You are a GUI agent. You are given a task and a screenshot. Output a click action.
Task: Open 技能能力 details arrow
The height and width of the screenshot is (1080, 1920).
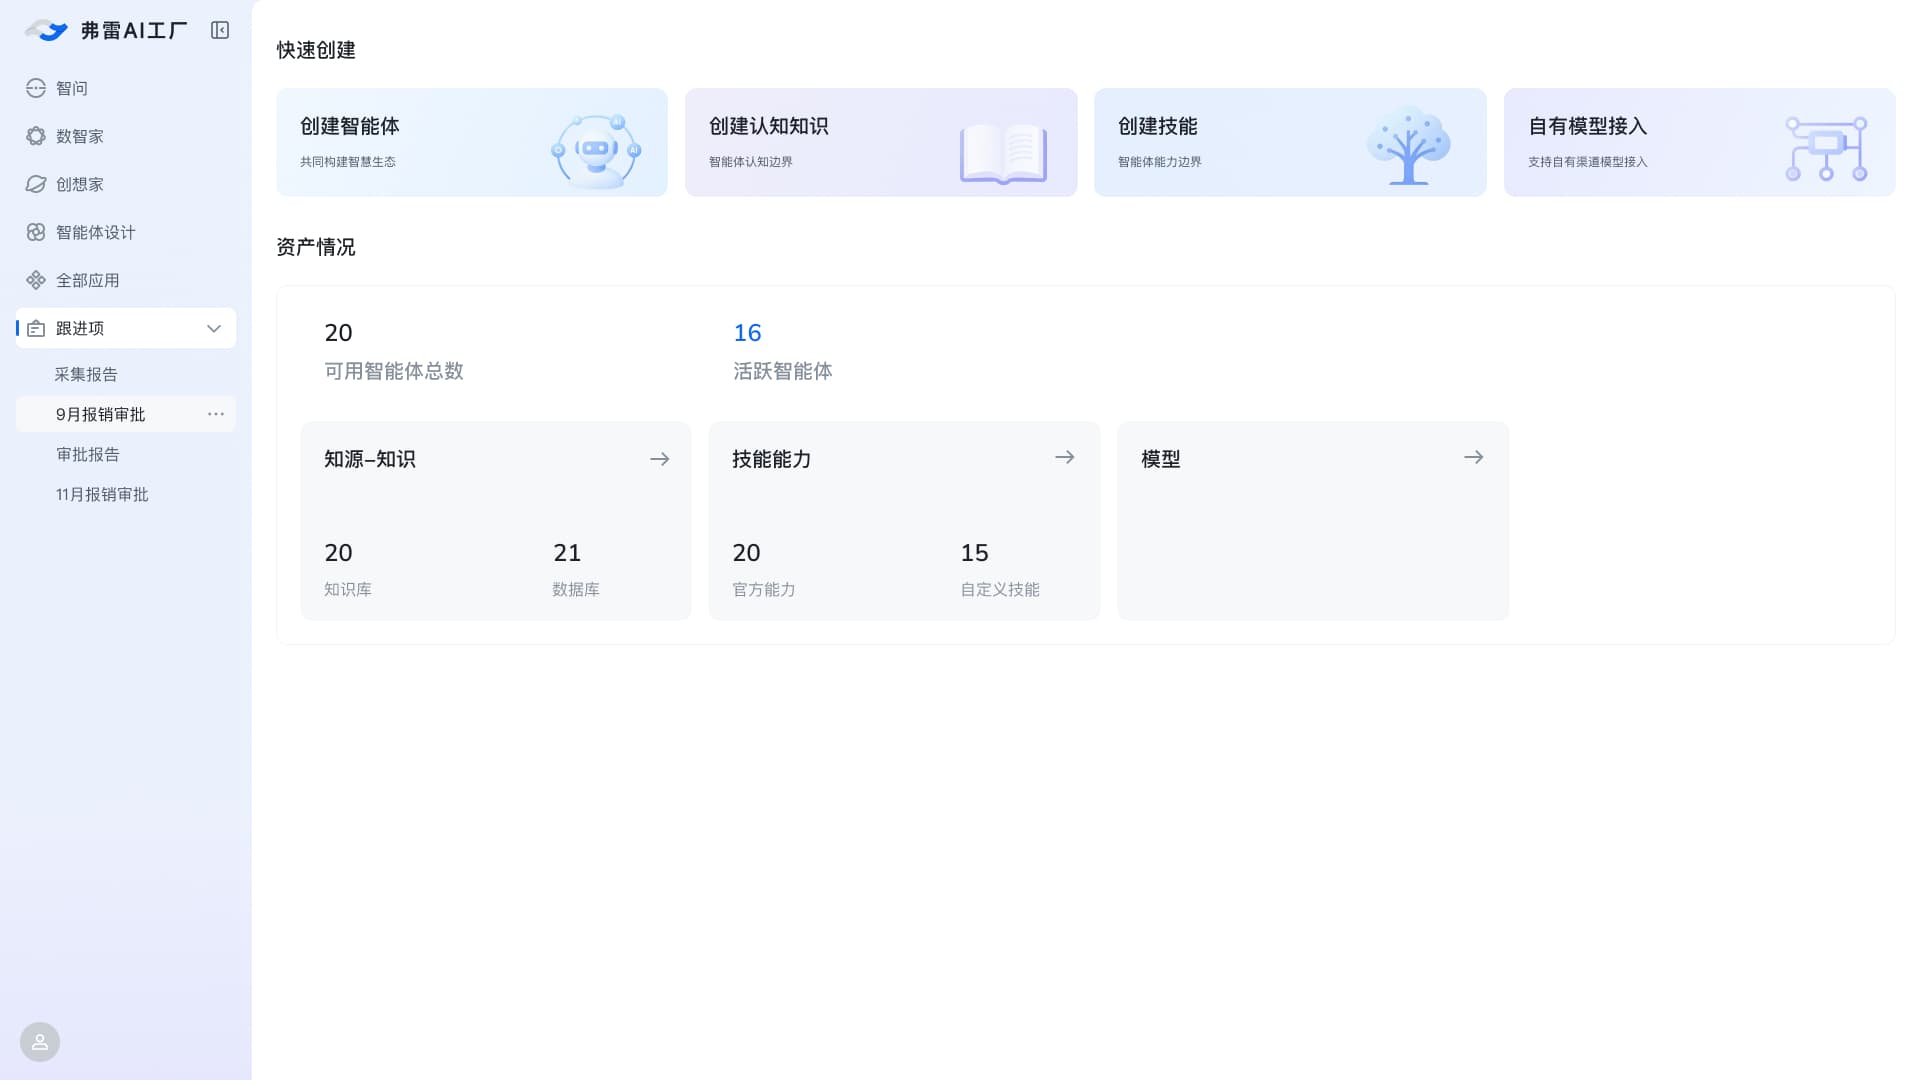1065,457
